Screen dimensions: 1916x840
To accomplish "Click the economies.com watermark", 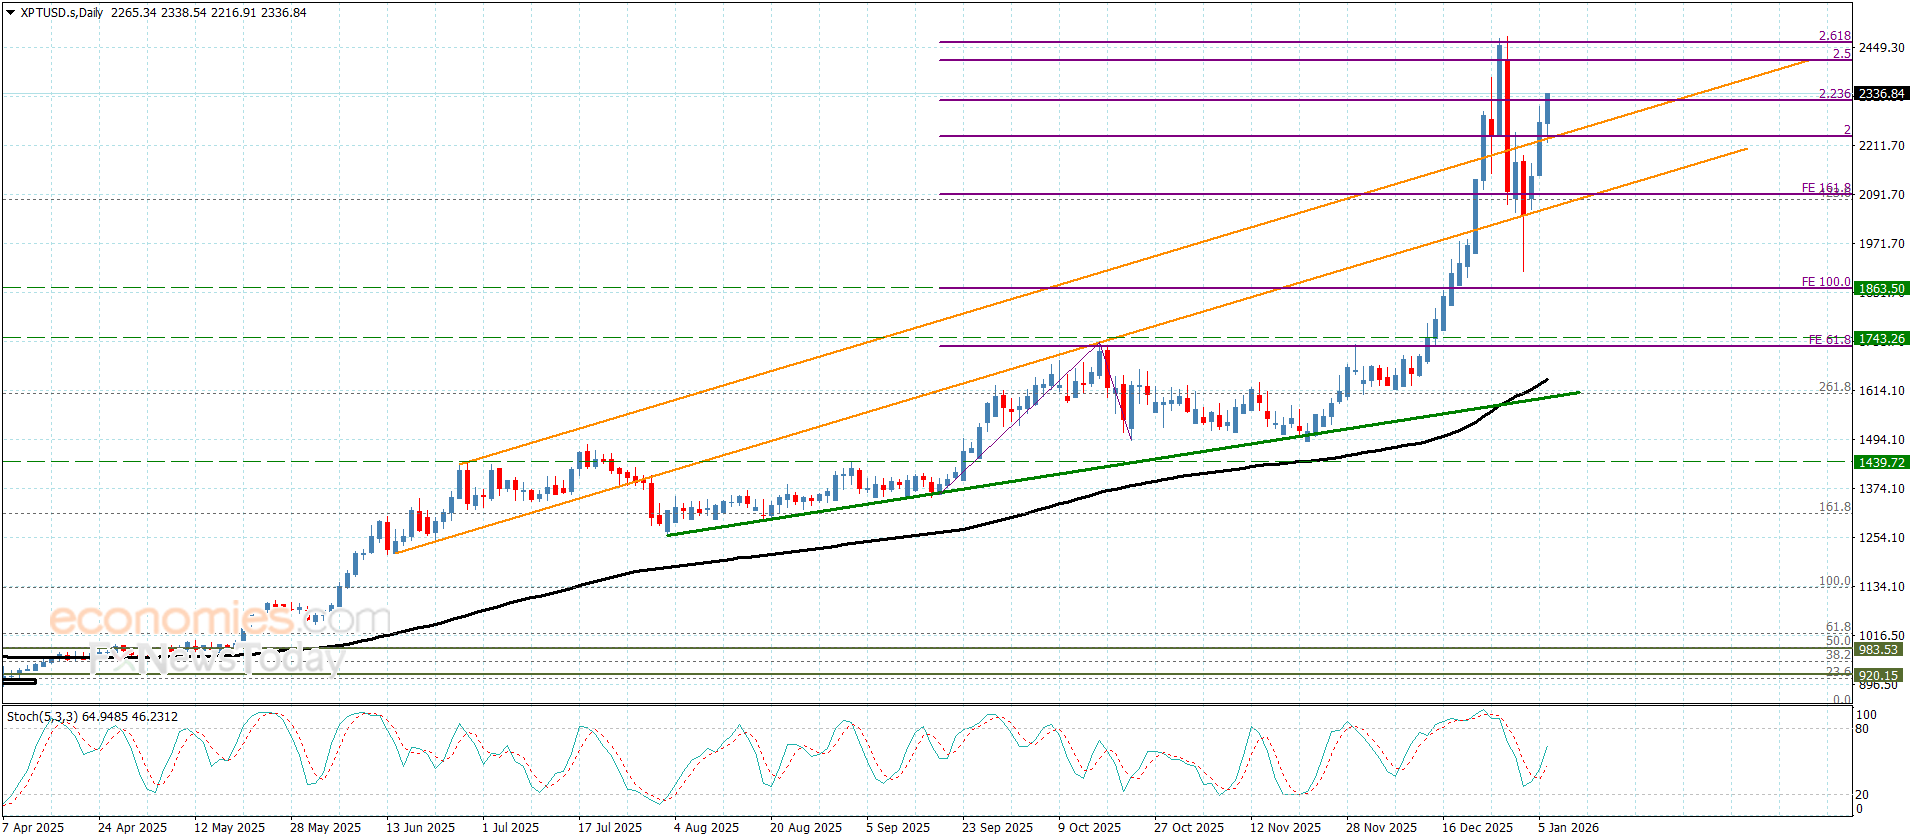I will point(219,619).
